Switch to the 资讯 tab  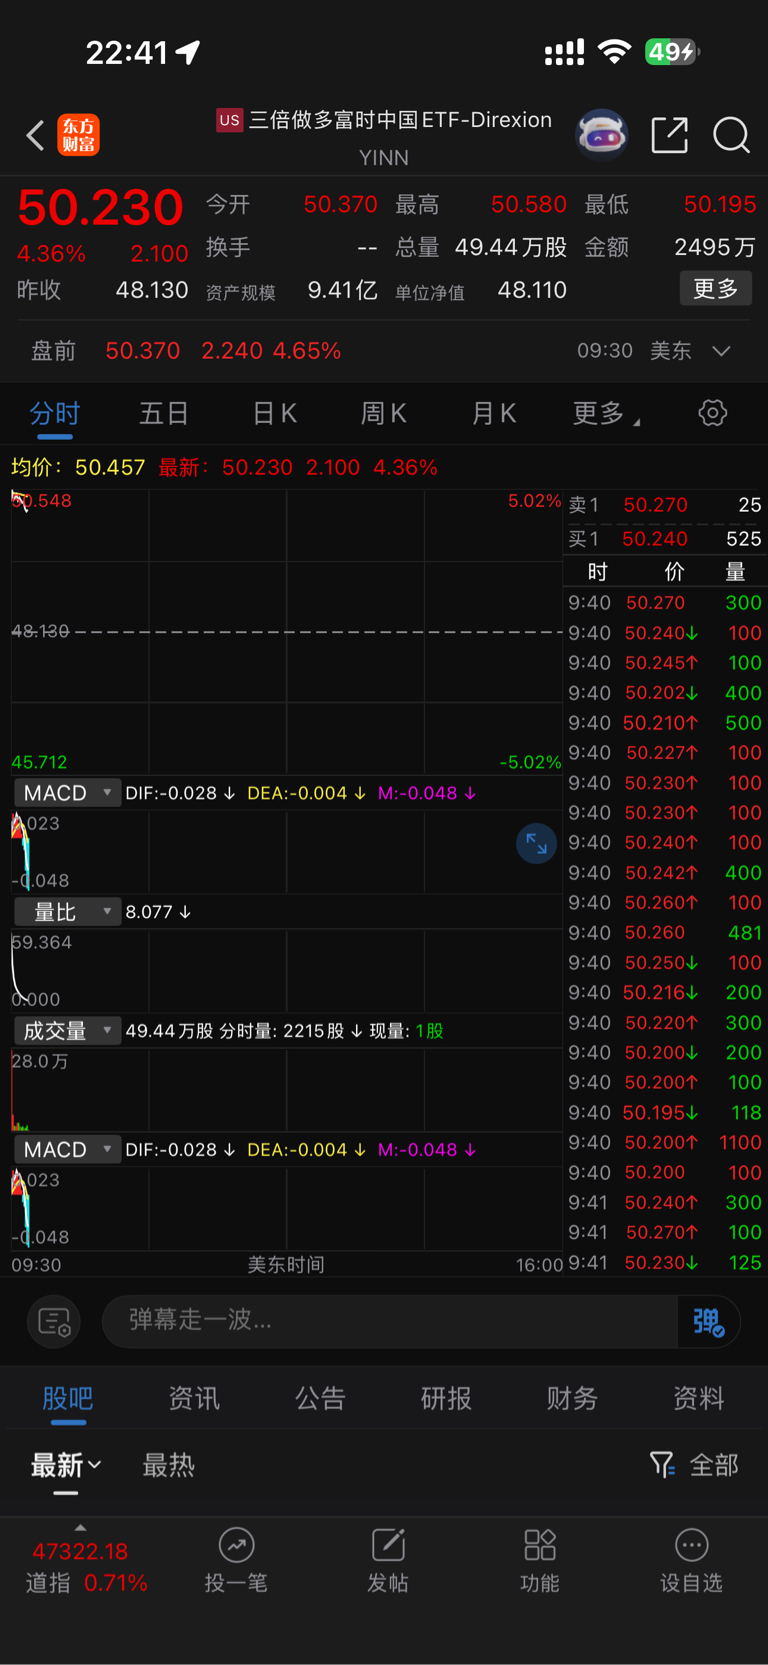coord(194,1398)
